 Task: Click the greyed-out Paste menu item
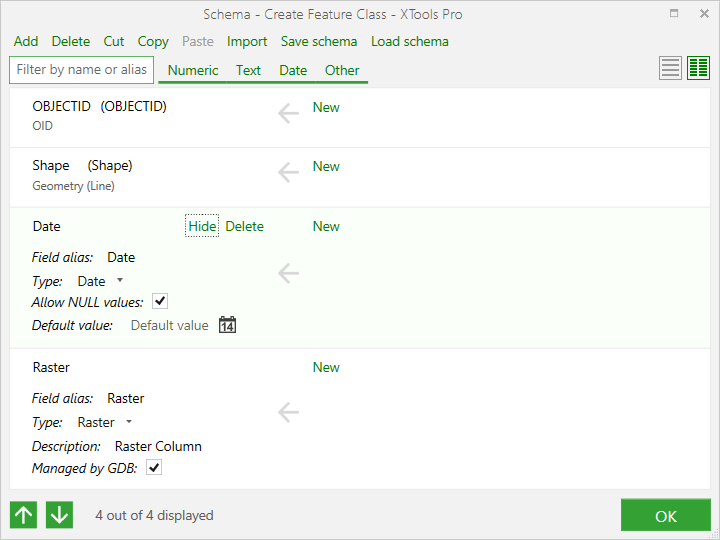pos(198,41)
